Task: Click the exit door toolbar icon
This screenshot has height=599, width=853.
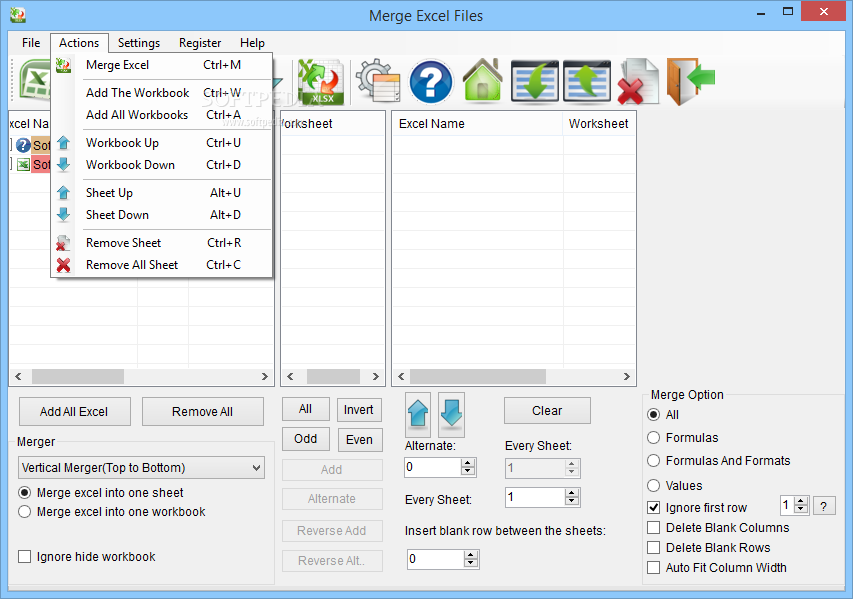Action: (x=690, y=81)
